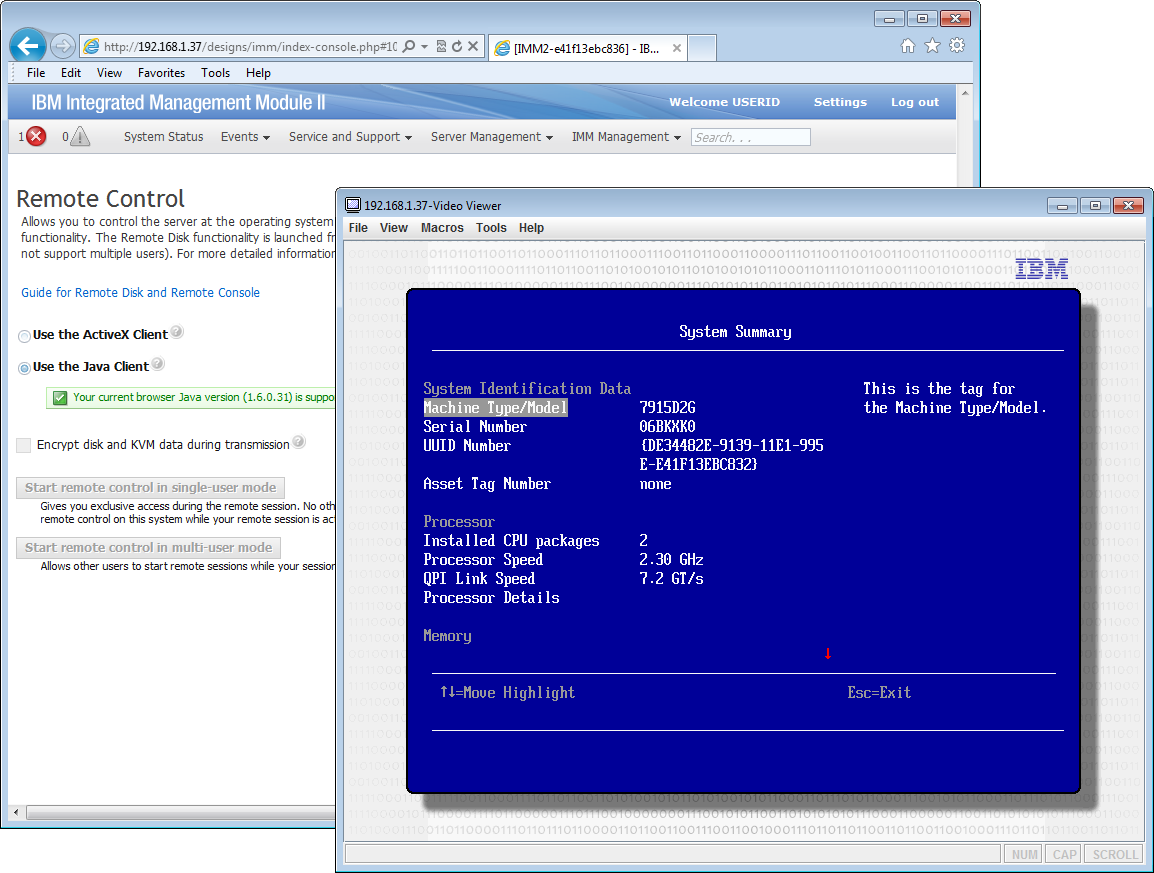The image size is (1154, 873).
Task: Click the red critical error count icon
Action: 35,137
